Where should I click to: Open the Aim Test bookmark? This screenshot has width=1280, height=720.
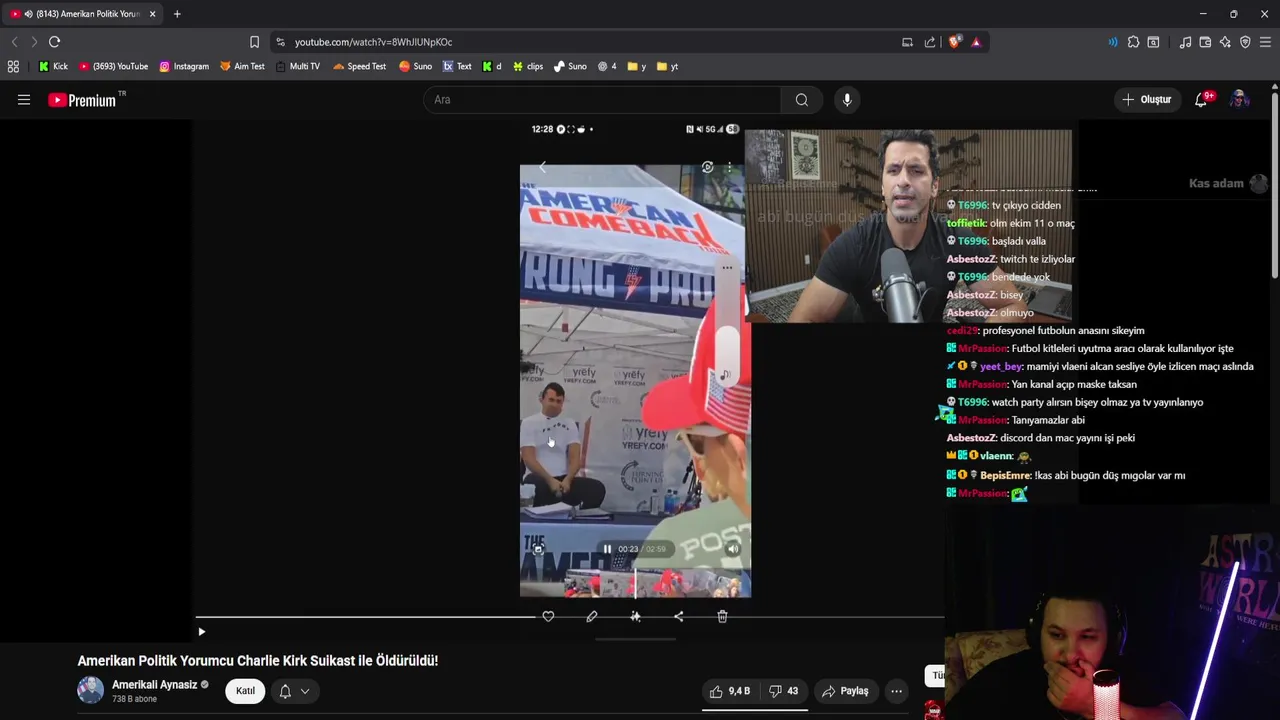point(242,66)
